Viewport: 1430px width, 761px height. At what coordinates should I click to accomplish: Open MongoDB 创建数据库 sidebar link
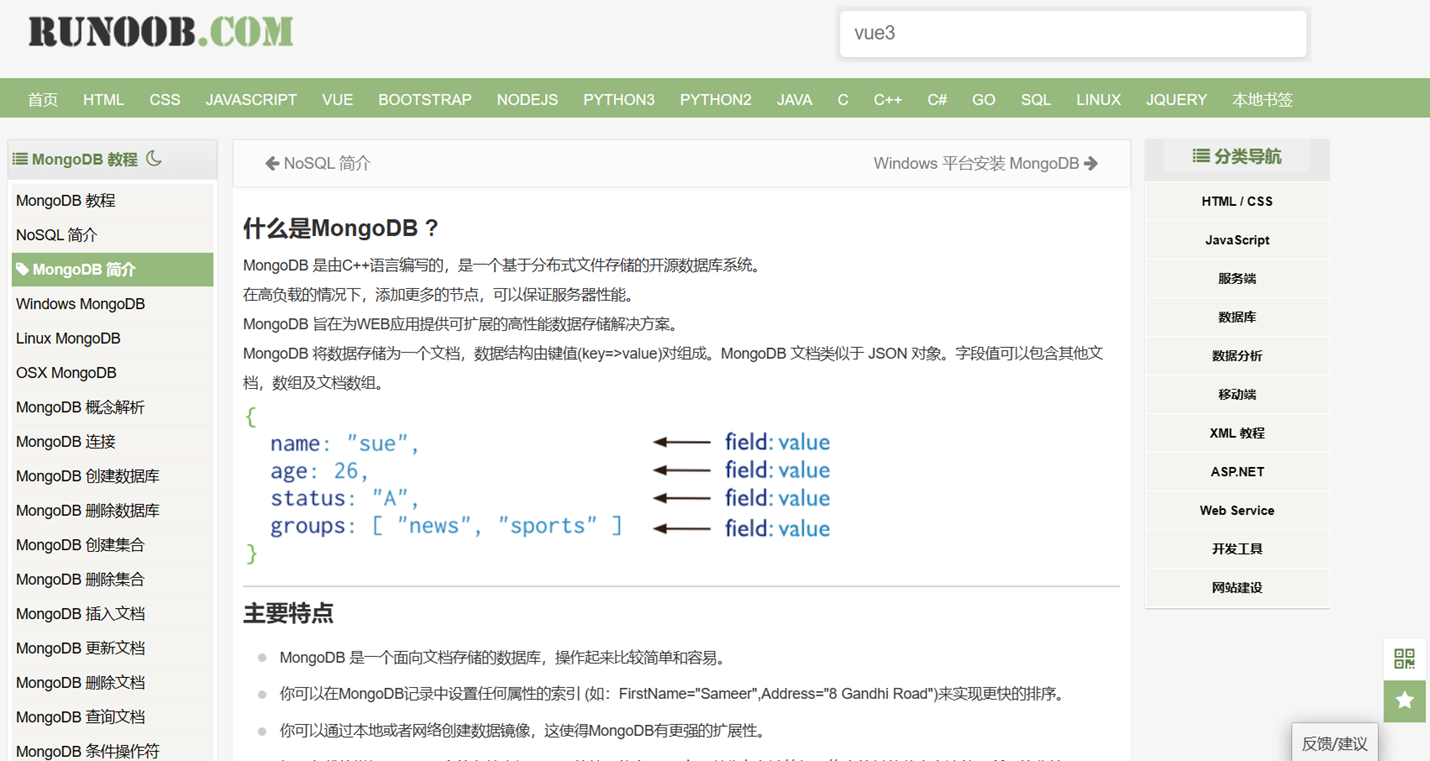coord(112,476)
